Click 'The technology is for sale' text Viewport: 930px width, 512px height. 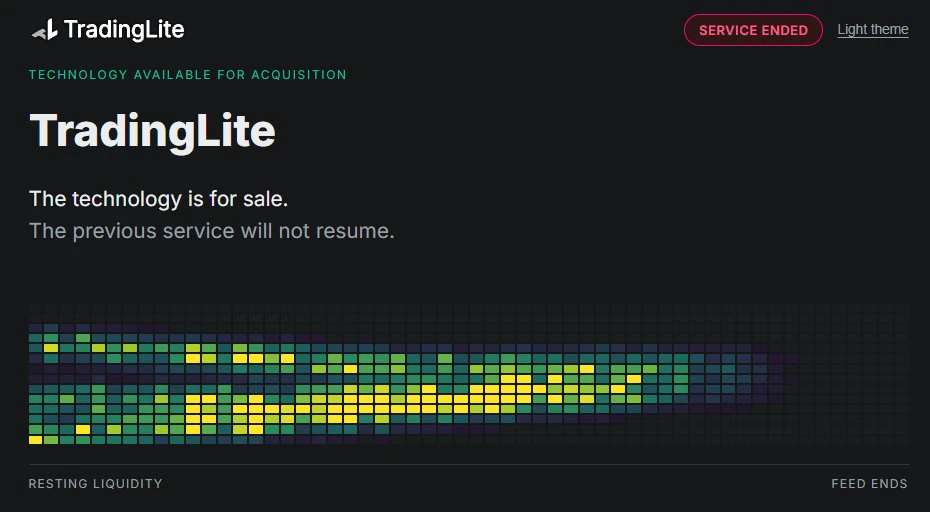(x=158, y=199)
